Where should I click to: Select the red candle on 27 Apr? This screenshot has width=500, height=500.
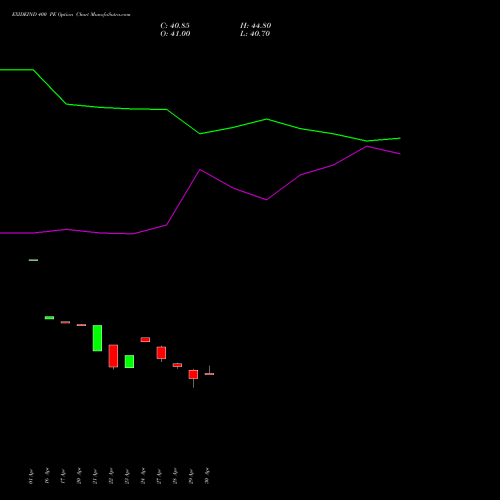[x=161, y=353]
